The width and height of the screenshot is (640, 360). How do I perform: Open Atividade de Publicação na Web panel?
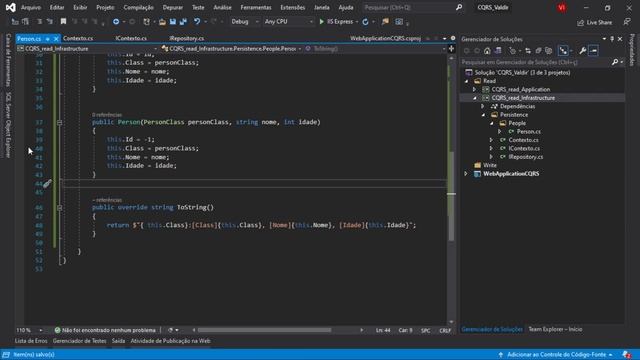(171, 341)
